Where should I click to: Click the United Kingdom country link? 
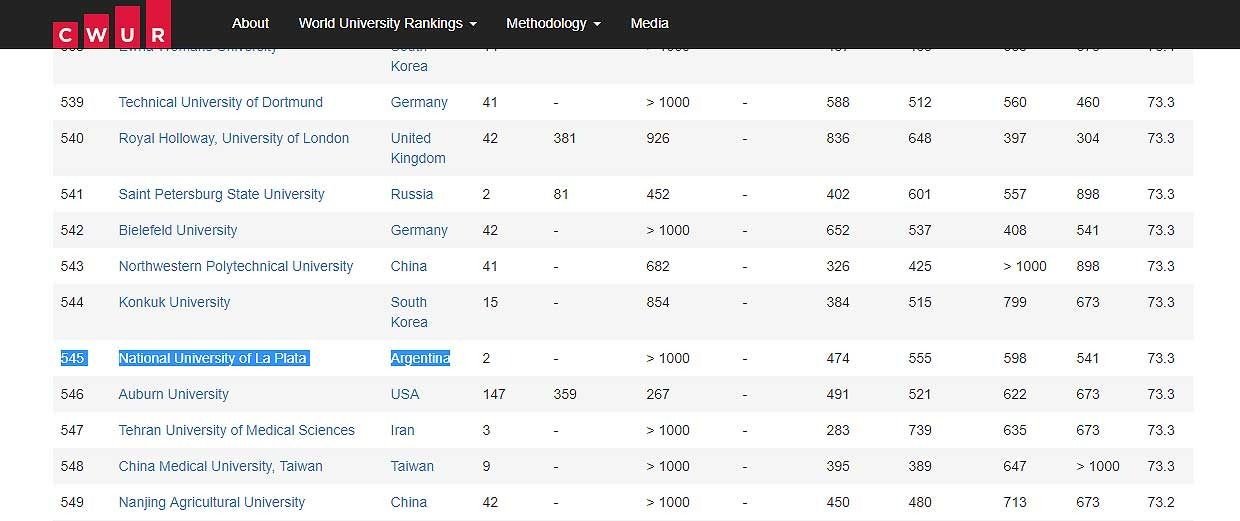pyautogui.click(x=418, y=148)
